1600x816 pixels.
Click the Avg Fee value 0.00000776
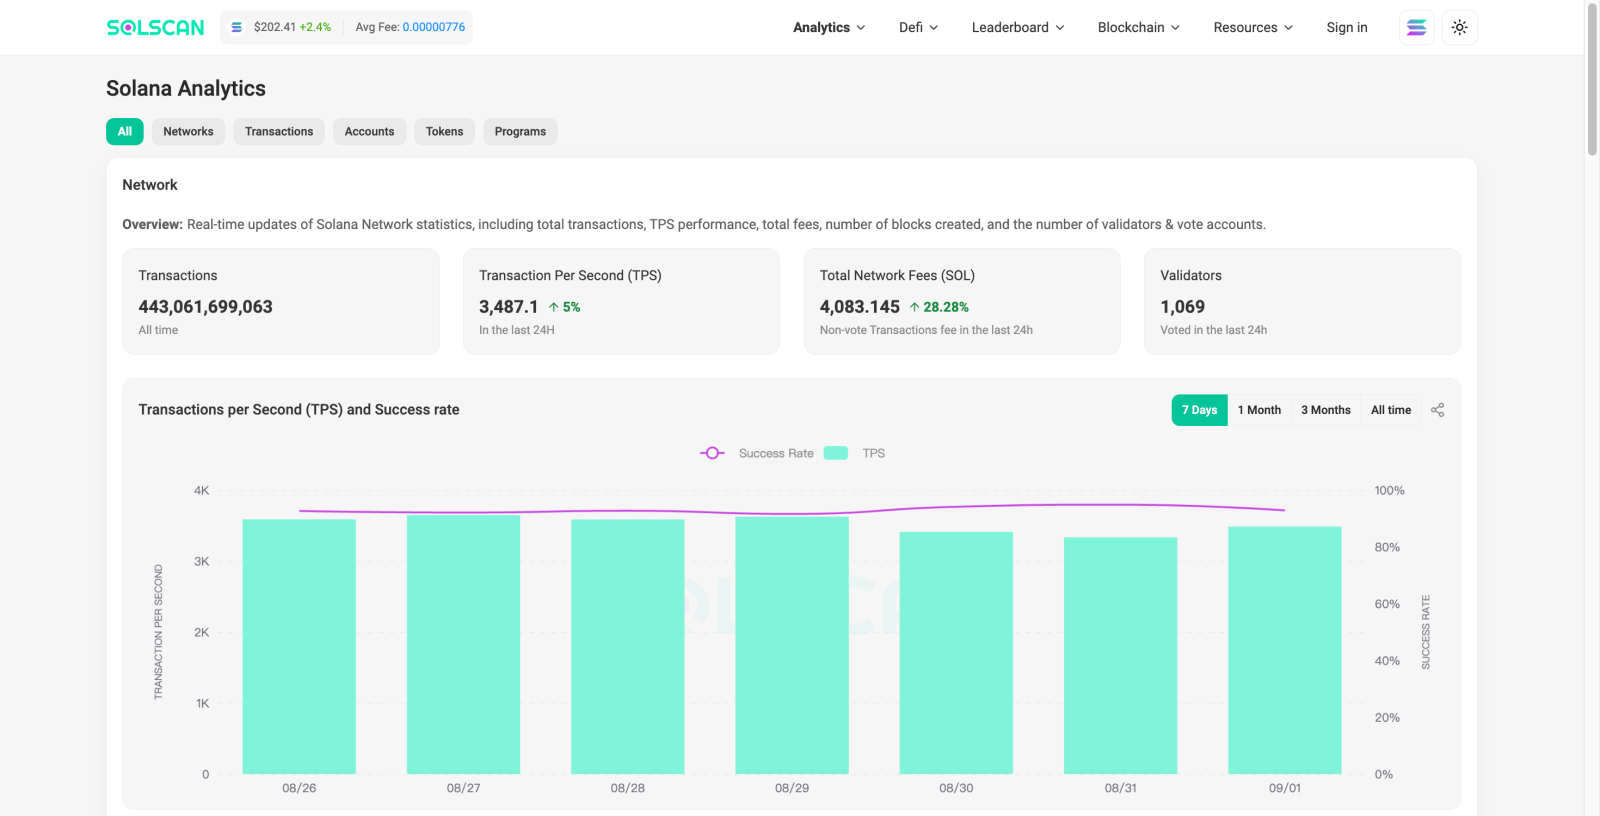tap(434, 27)
